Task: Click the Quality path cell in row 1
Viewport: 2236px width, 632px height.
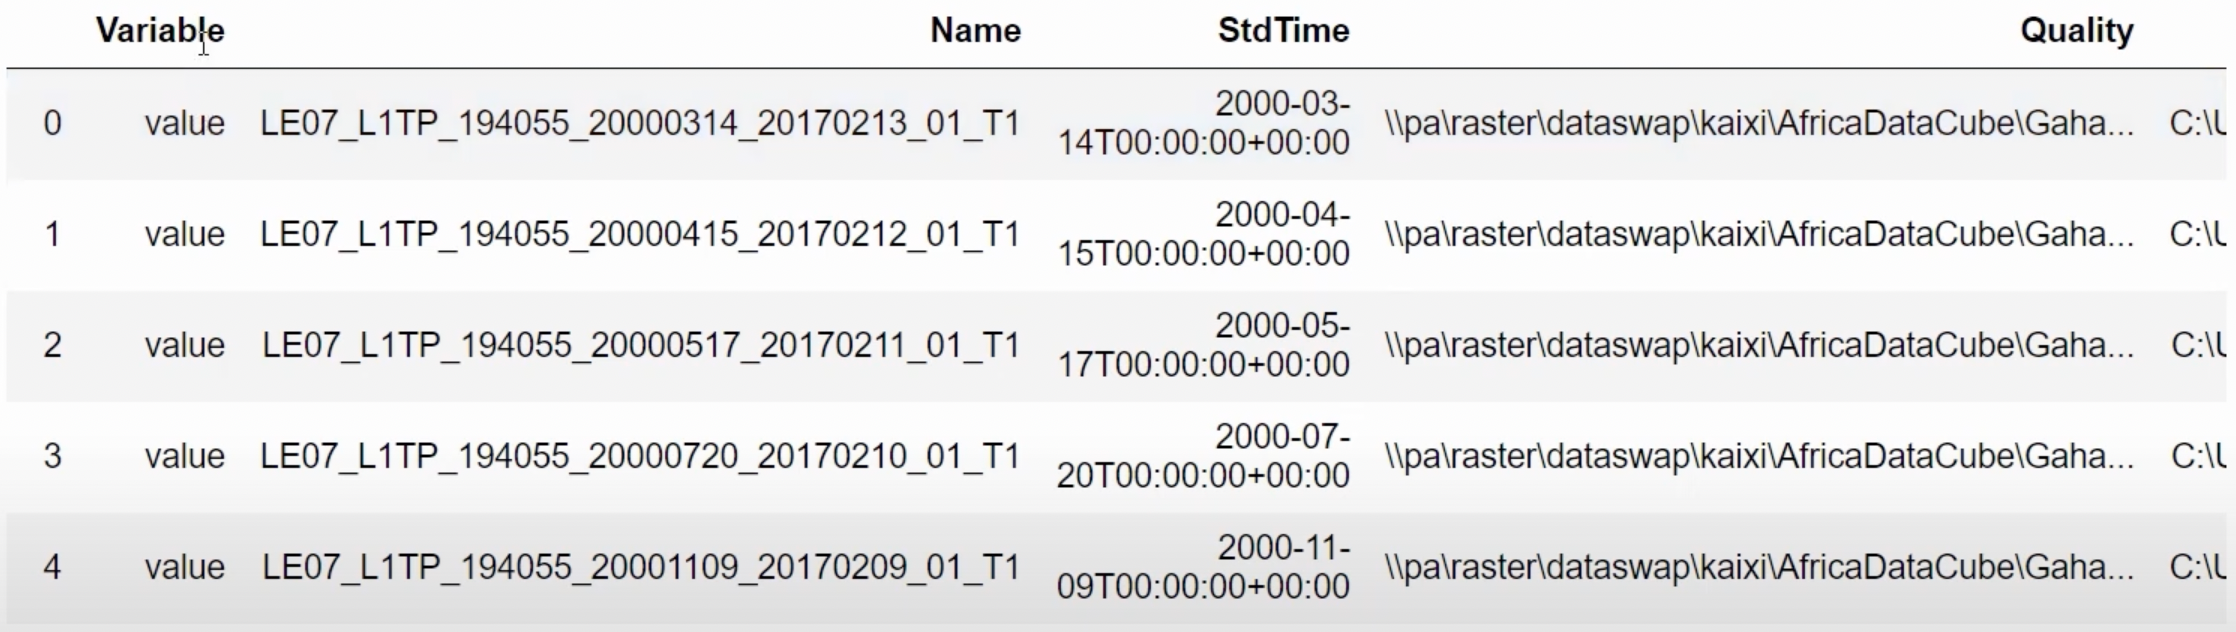Action: (x=1759, y=235)
